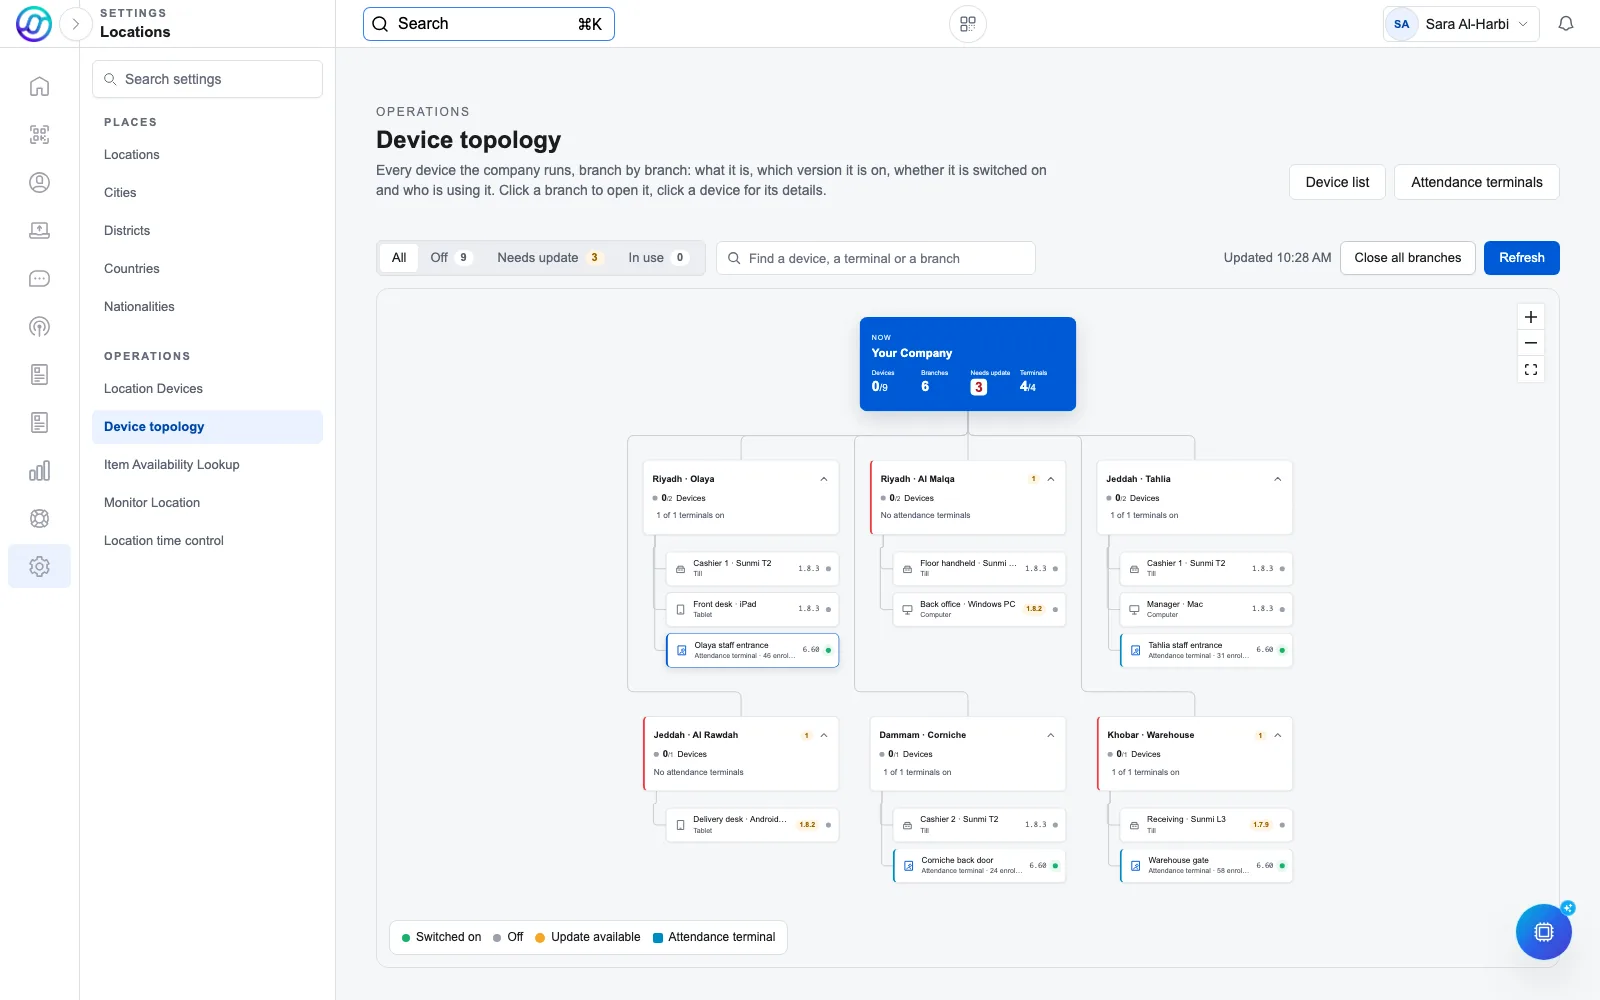Image resolution: width=1600 pixels, height=1000 pixels.
Task: Open the Sara Al-Harbi account dropdown
Action: (1461, 24)
